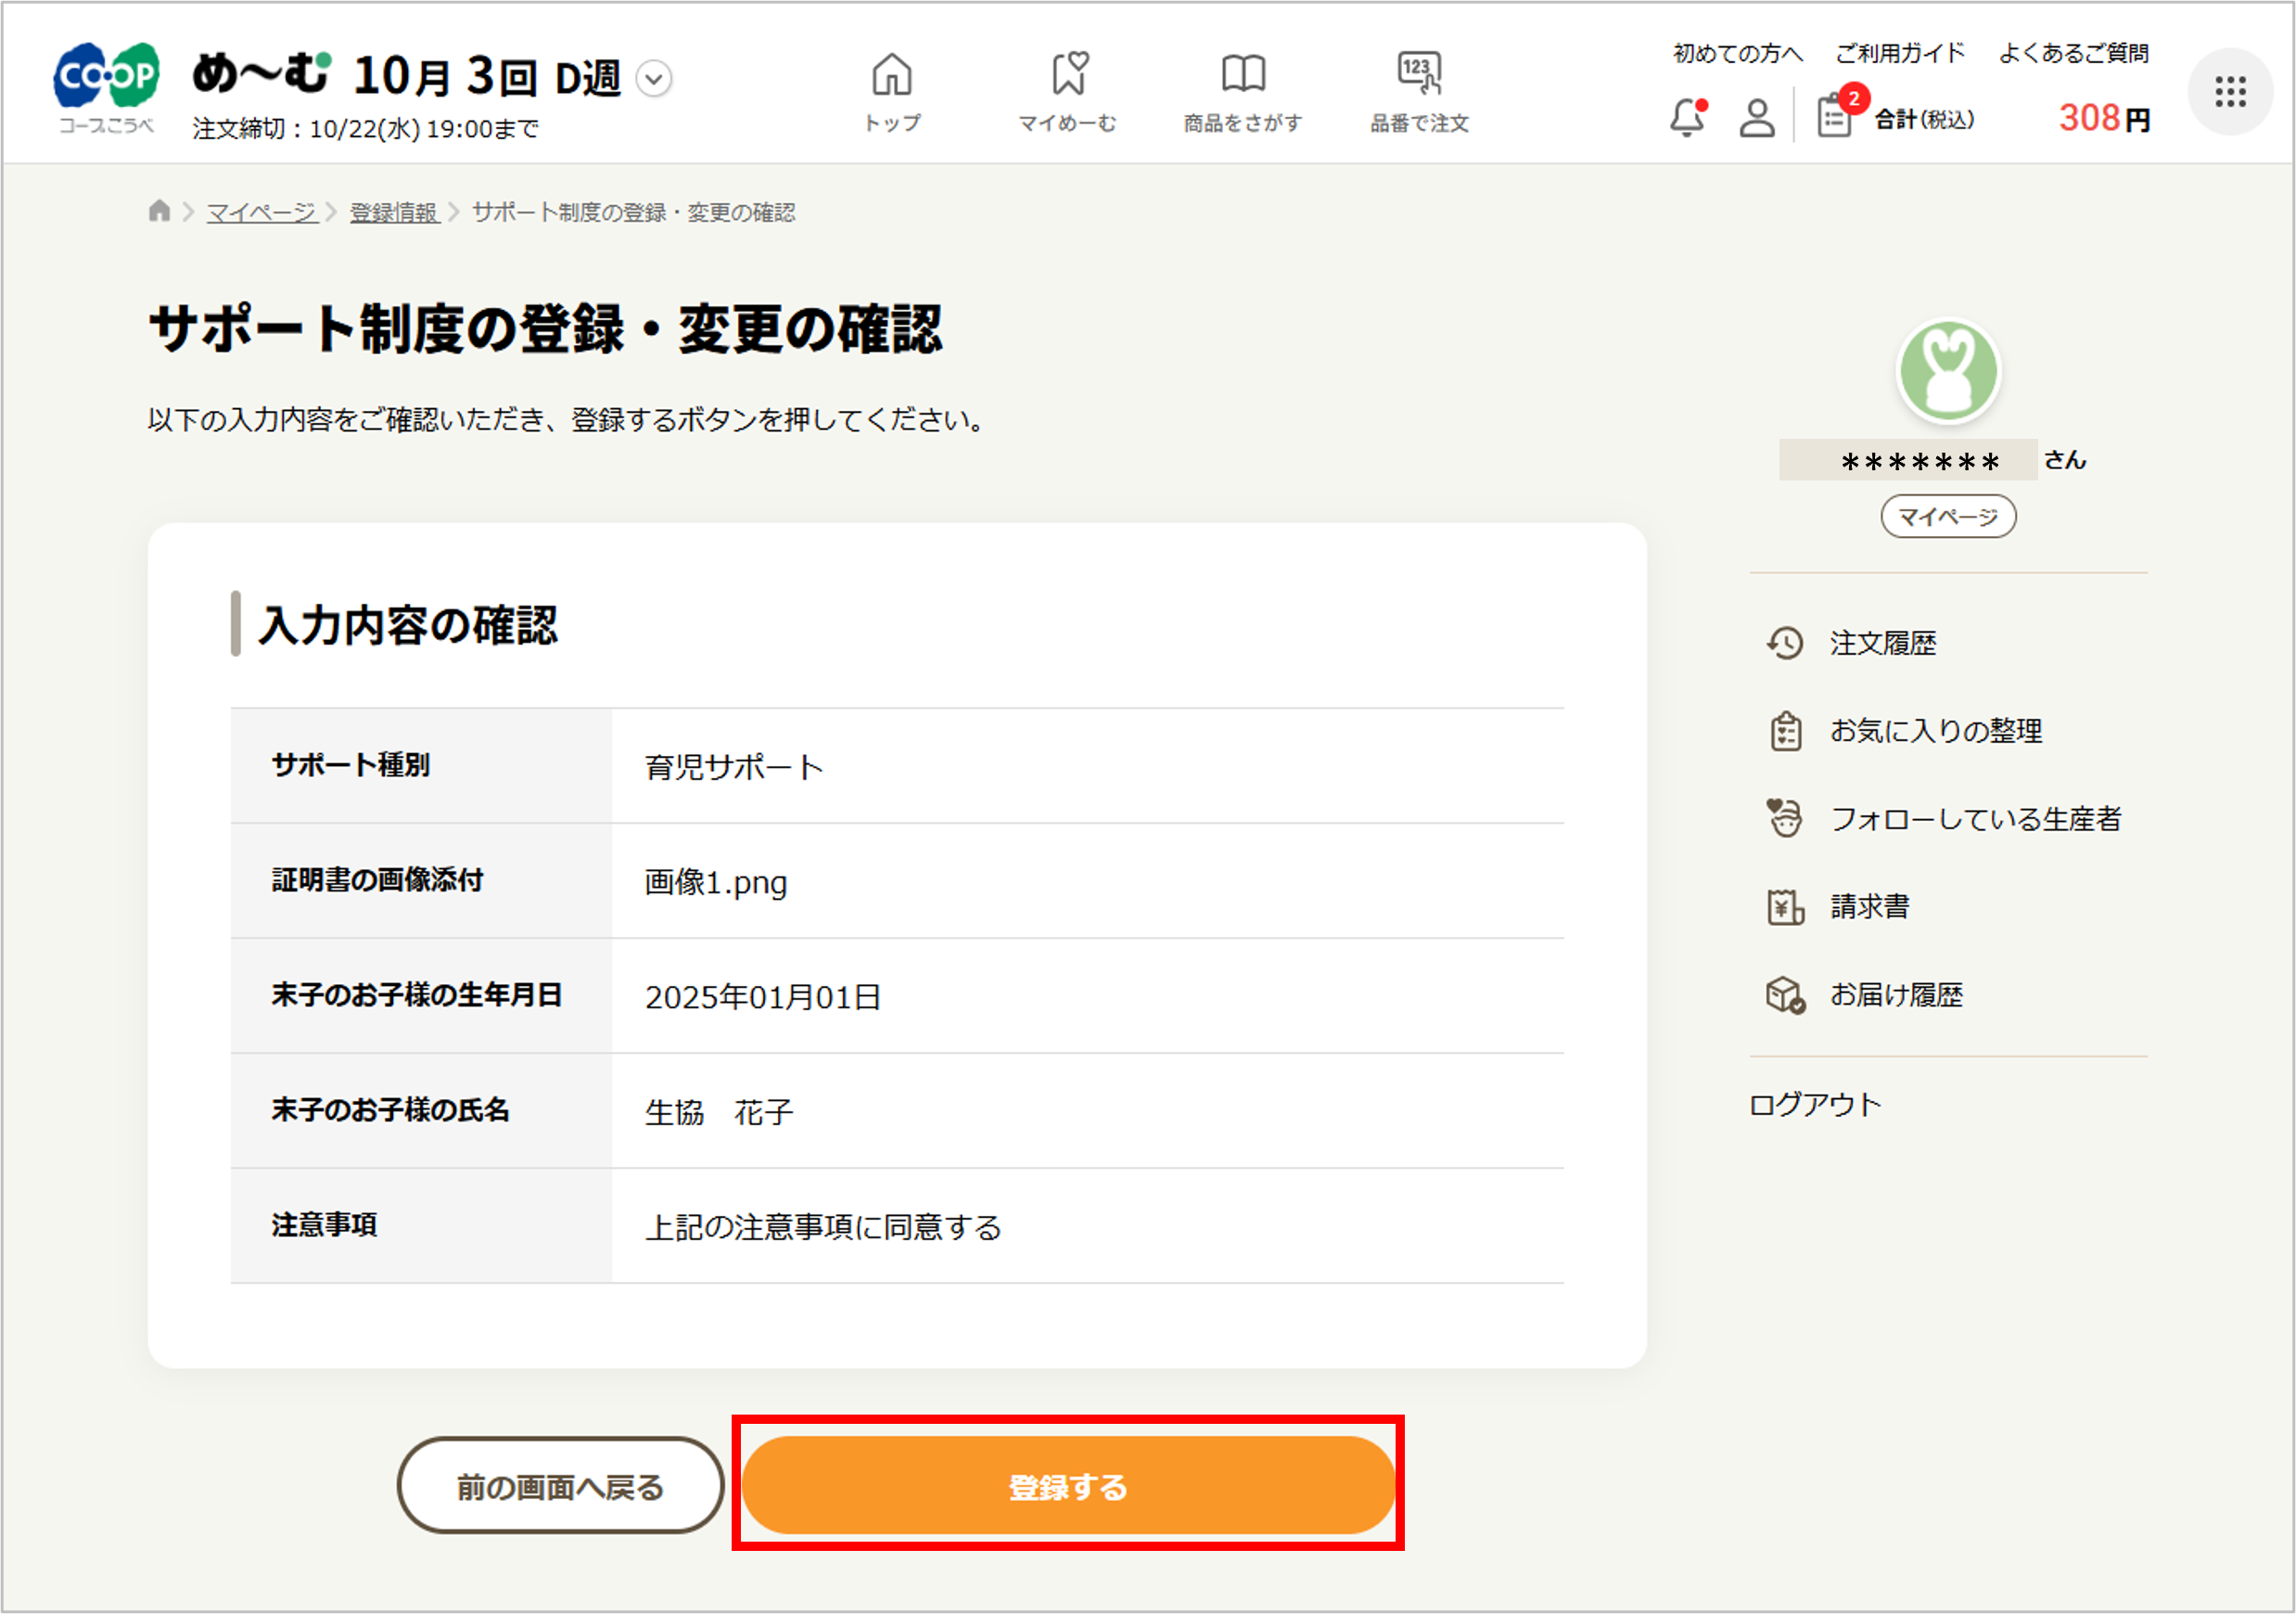Open 商品をさがす search icon
Image resolution: width=2296 pixels, height=1614 pixels.
(1242, 75)
